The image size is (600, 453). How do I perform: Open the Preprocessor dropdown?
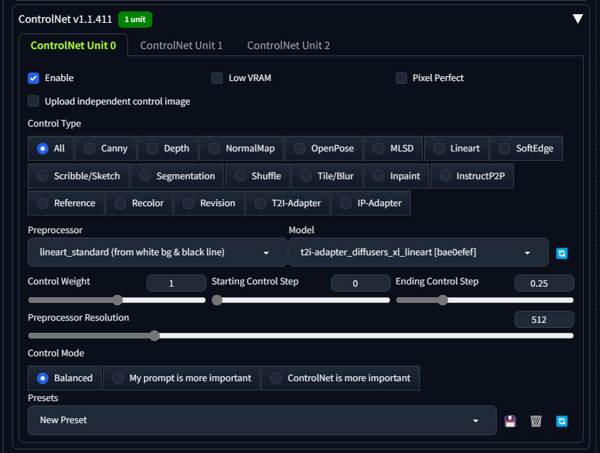pyautogui.click(x=157, y=253)
